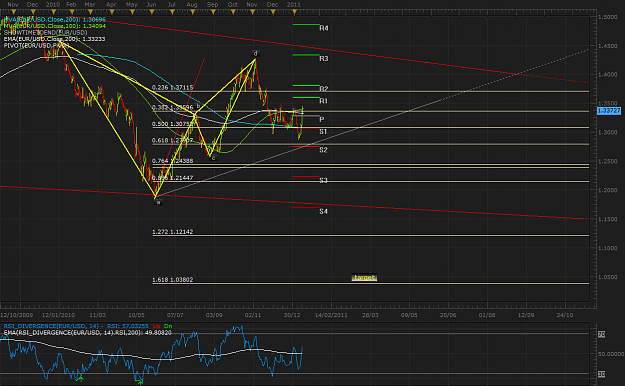
Task: Click the 1.2000 value on price axis
Action: [x=608, y=190]
